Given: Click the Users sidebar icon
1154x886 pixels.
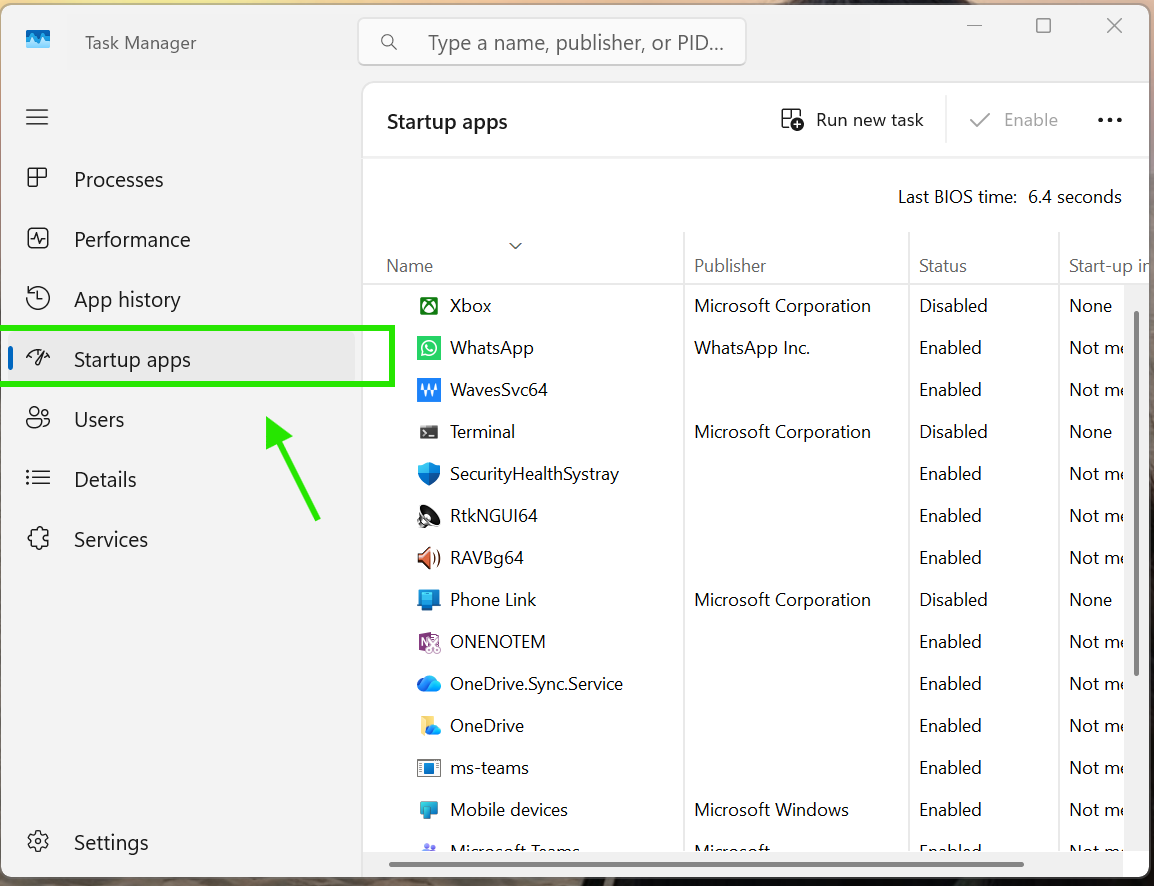Looking at the screenshot, I should [x=38, y=418].
